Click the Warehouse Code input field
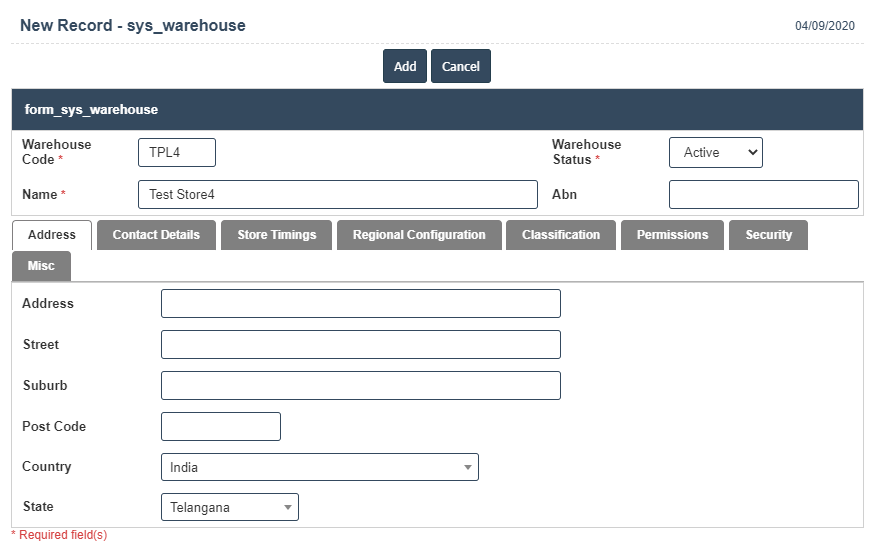The image size is (880, 550). coord(177,152)
